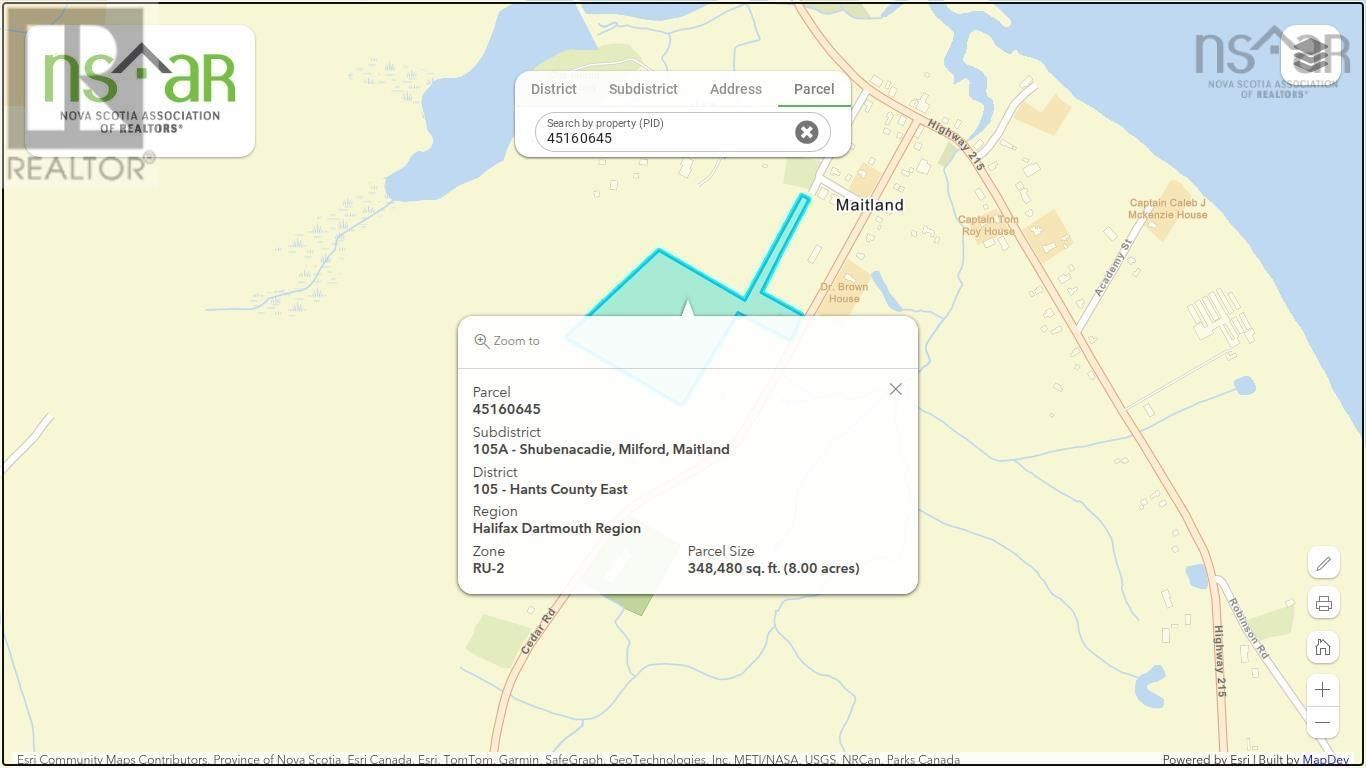Close the parcel information popup
The height and width of the screenshot is (768, 1366).
(895, 389)
